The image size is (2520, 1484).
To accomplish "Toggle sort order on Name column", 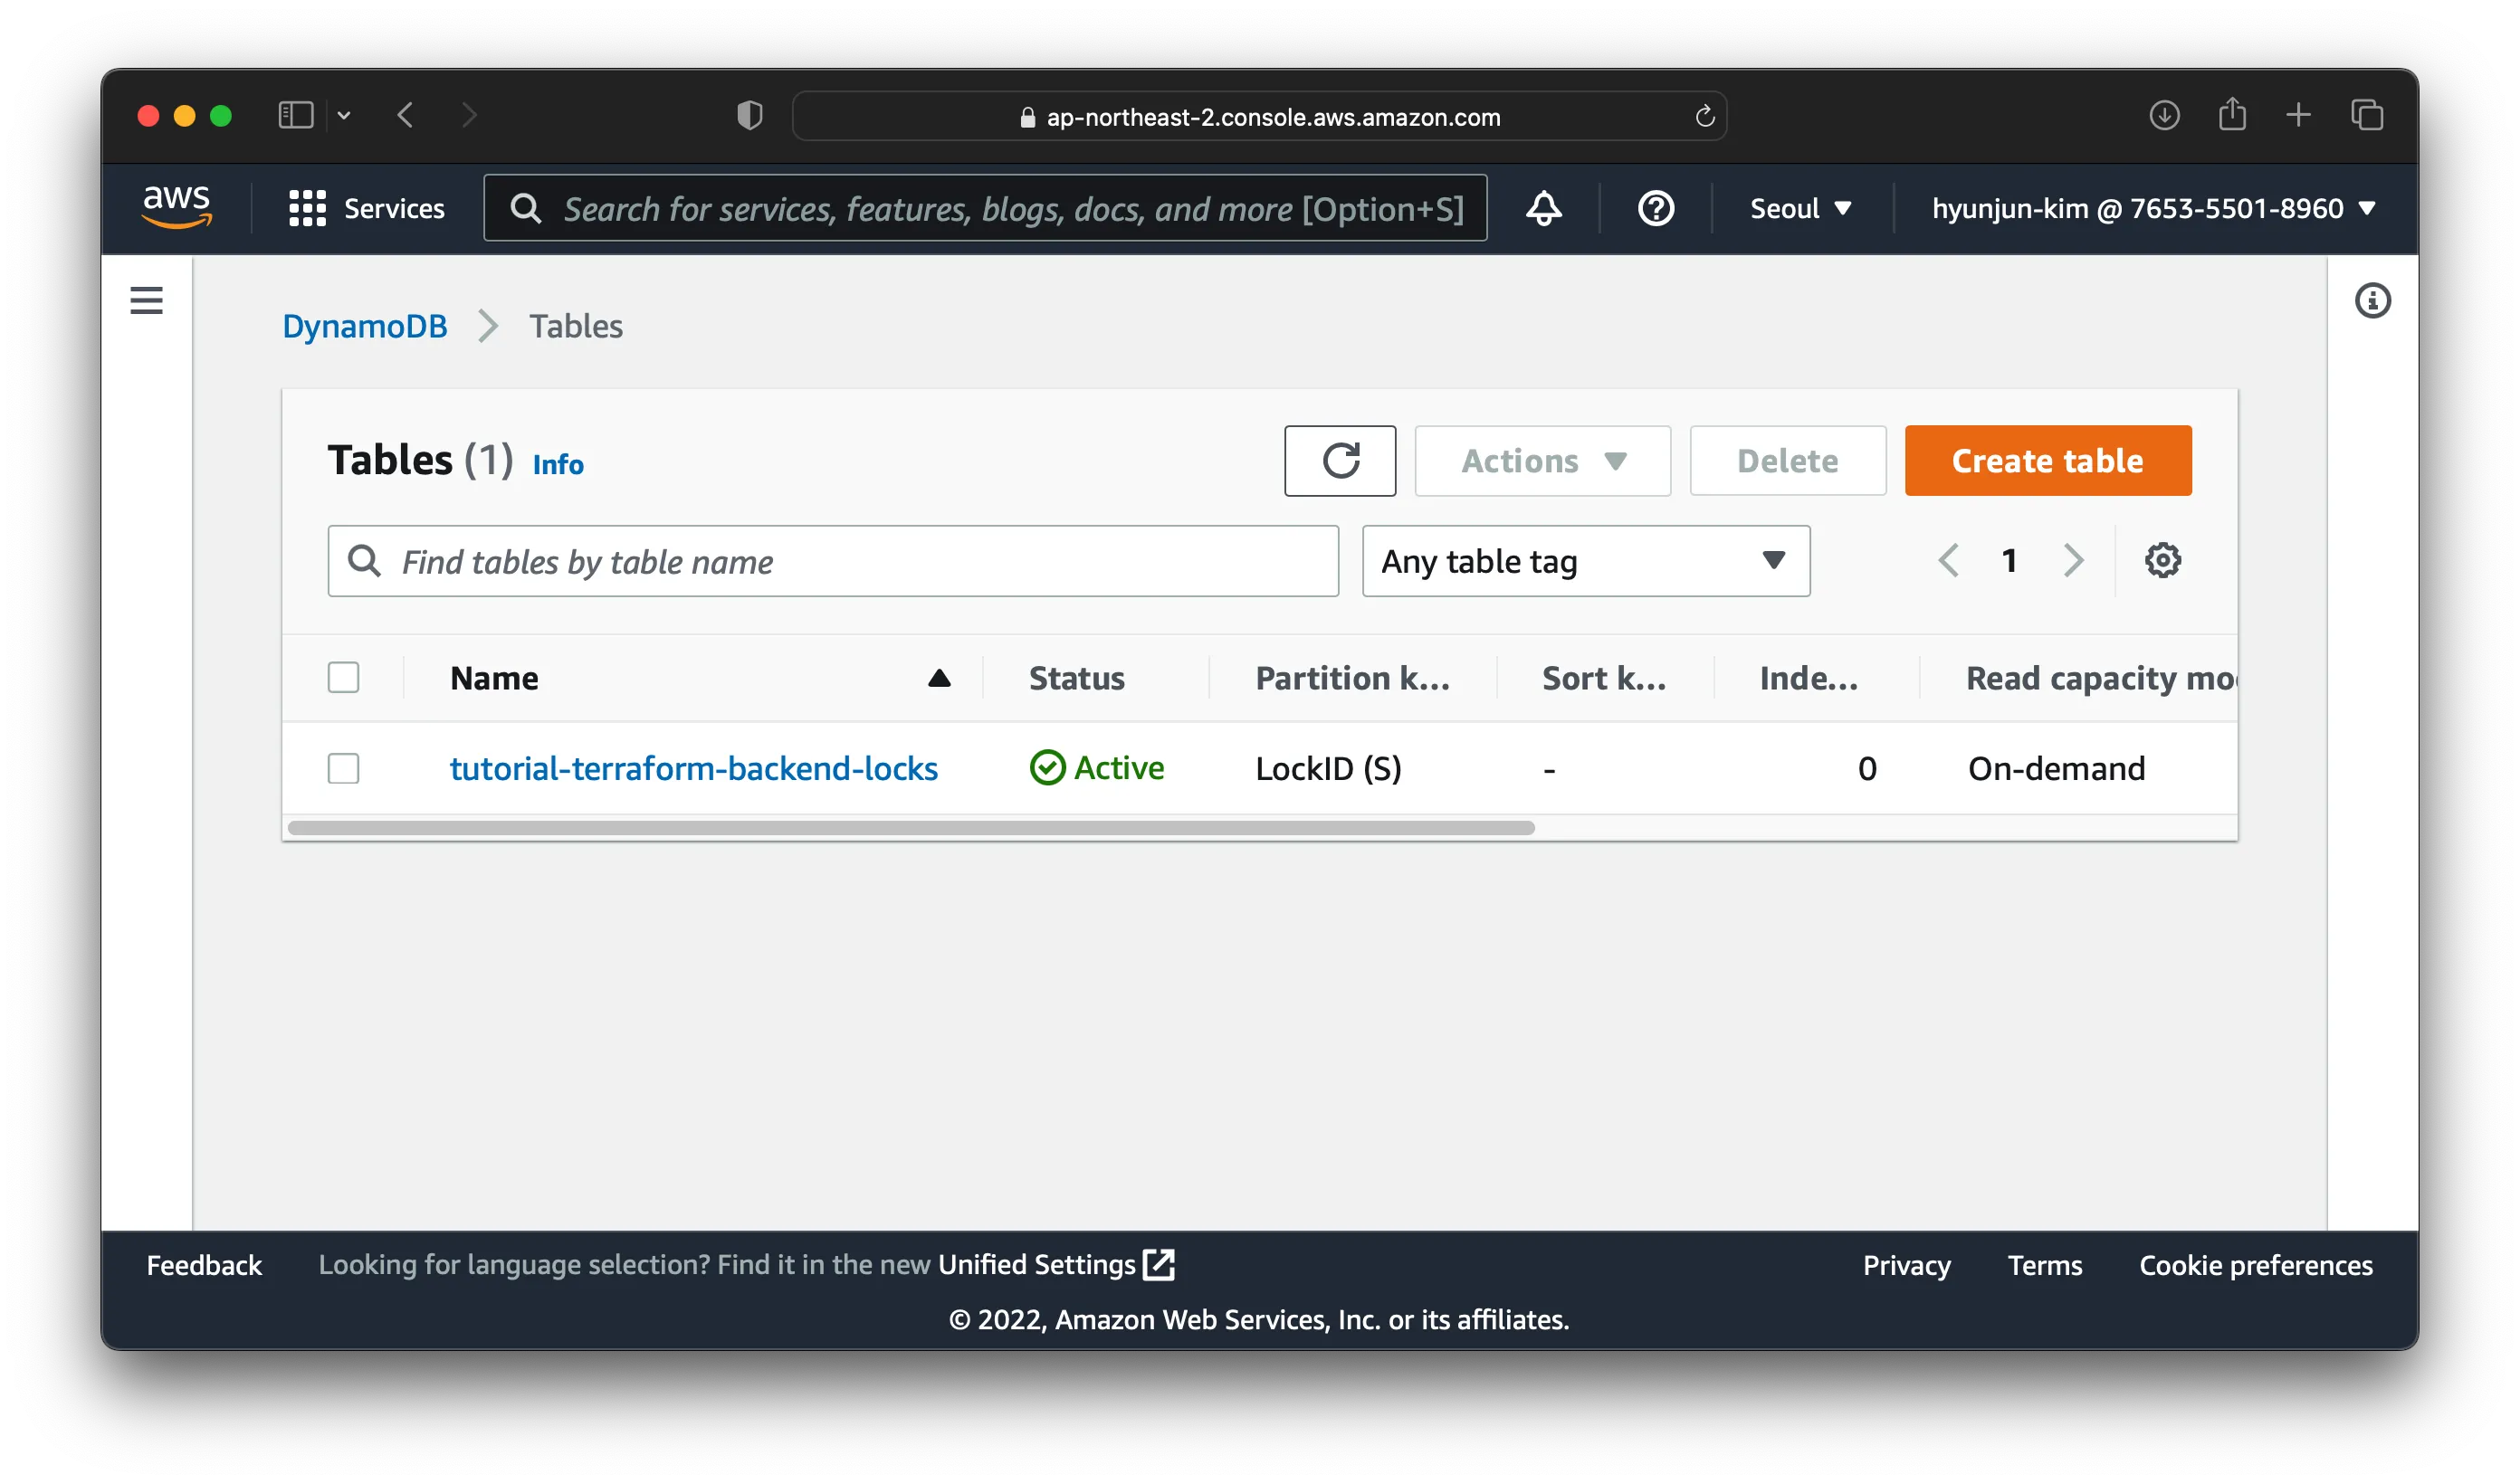I will coord(938,677).
